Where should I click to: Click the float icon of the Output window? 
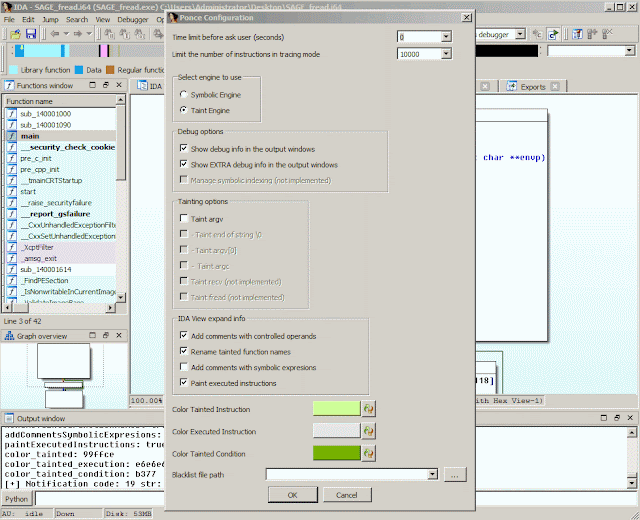tap(617, 418)
